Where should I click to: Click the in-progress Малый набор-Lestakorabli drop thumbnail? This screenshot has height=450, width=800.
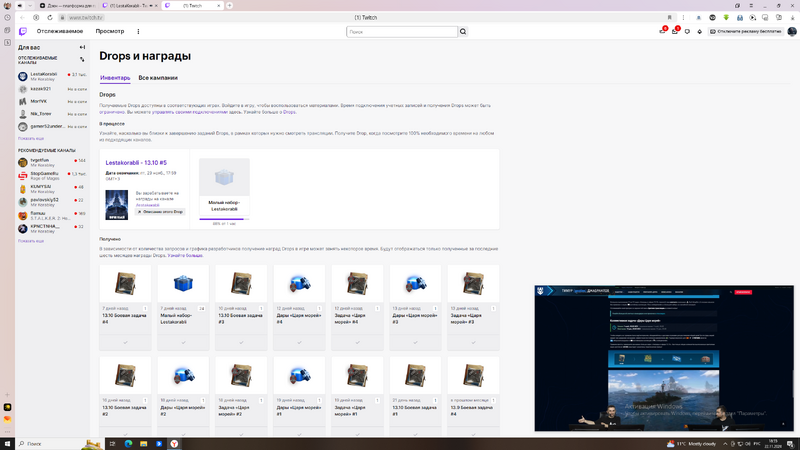[x=224, y=177]
